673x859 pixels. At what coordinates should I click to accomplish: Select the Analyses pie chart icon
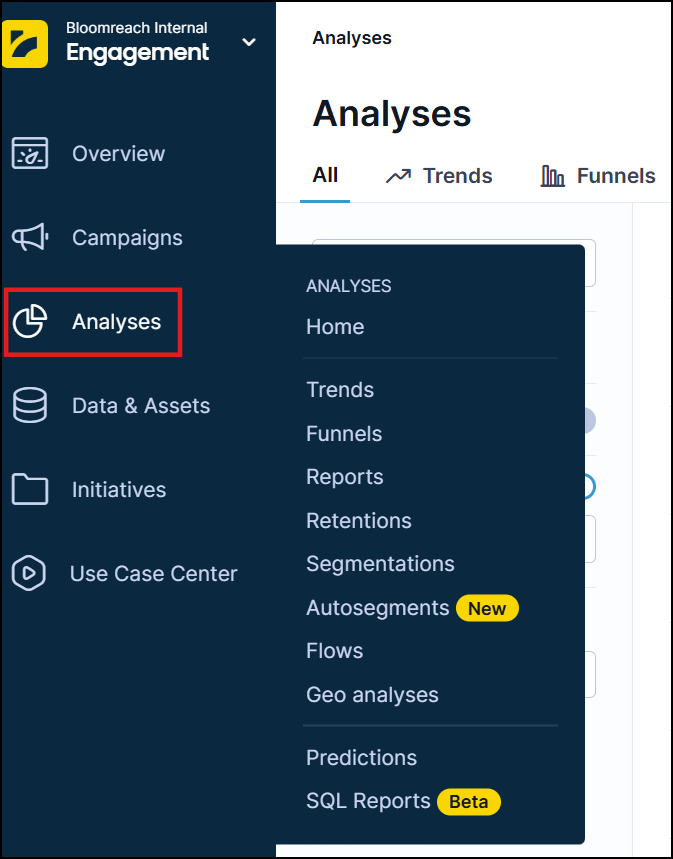(x=30, y=322)
